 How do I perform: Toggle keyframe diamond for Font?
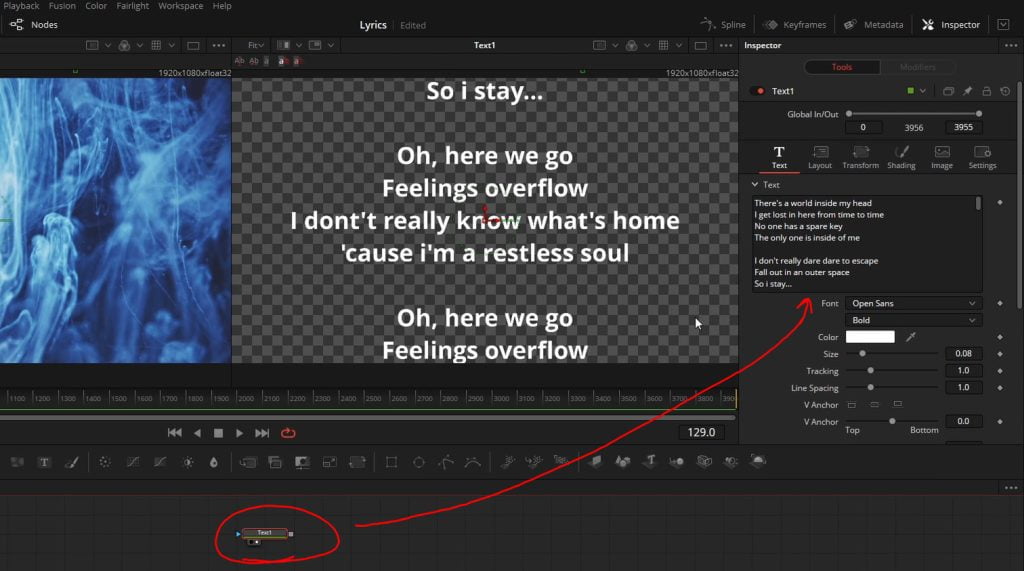coord(1000,303)
